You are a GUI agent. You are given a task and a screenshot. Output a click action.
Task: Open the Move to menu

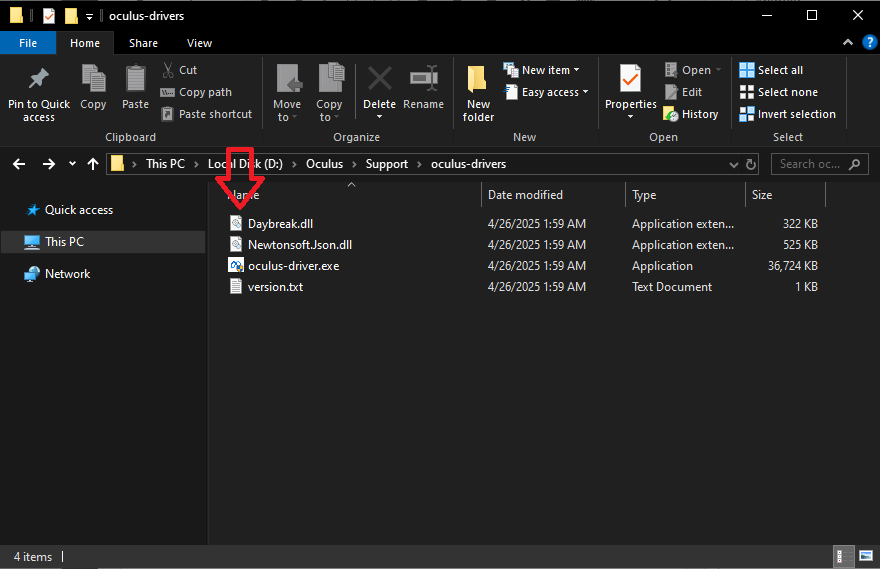pos(287,93)
